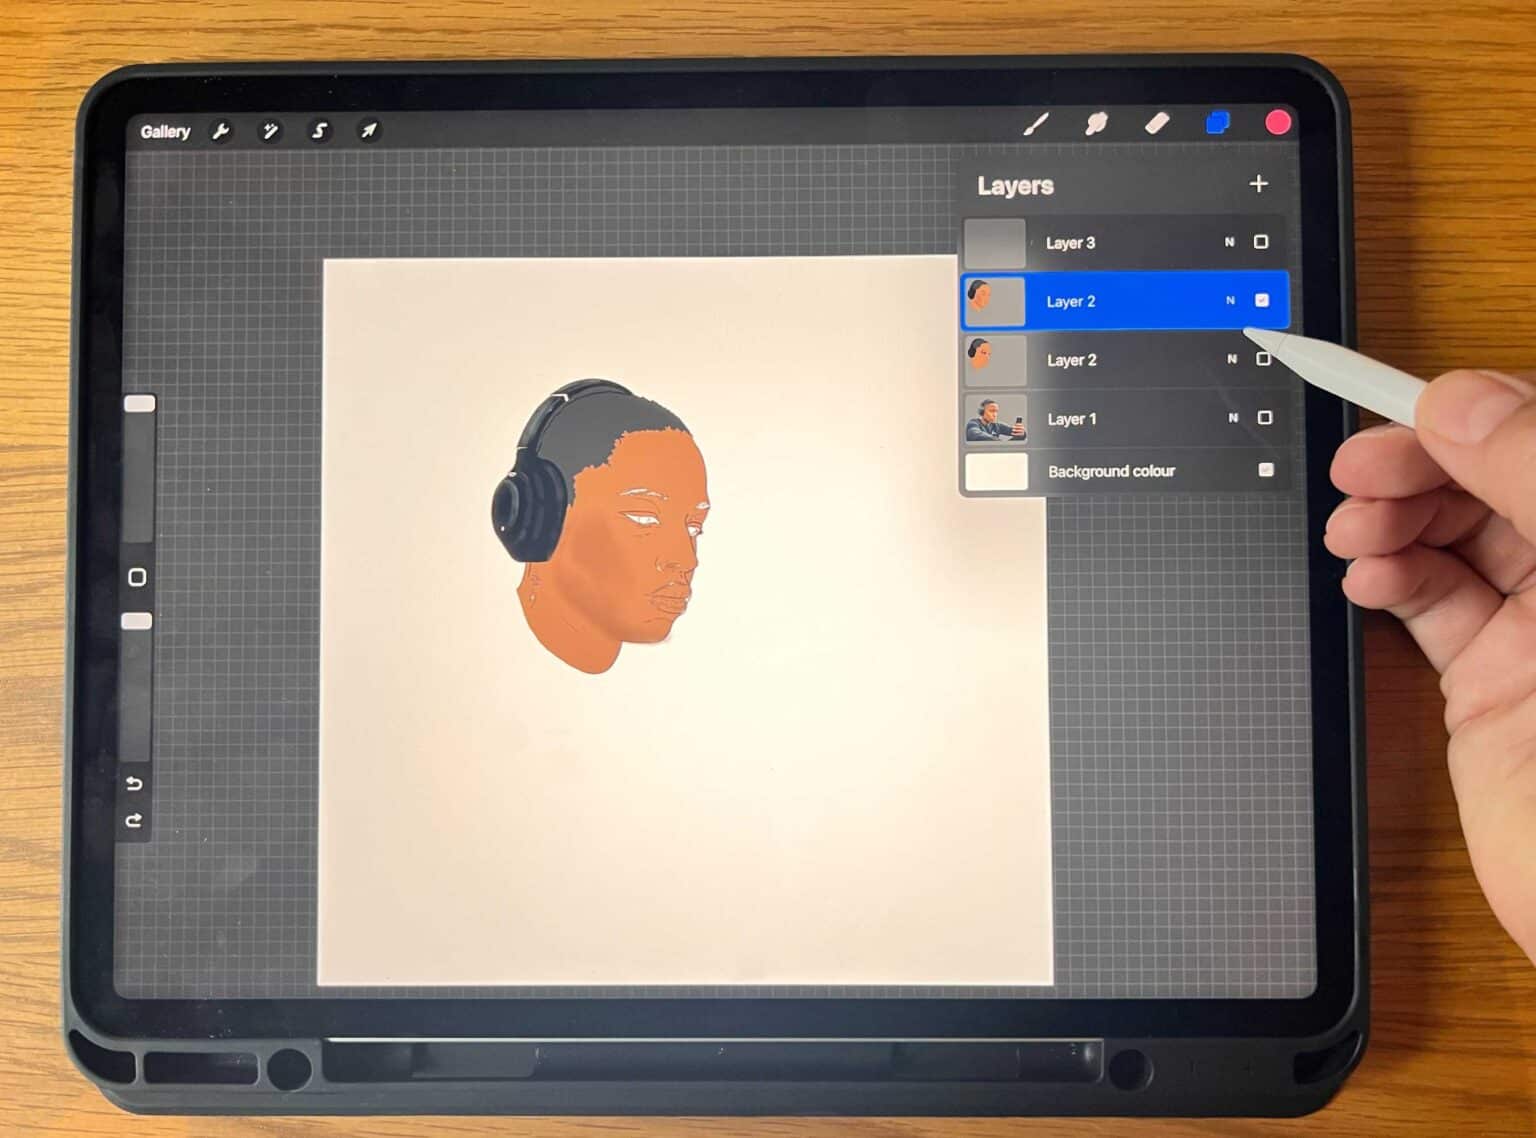Select the Smudge tool
Viewport: 1536px width, 1138px height.
pos(1098,122)
